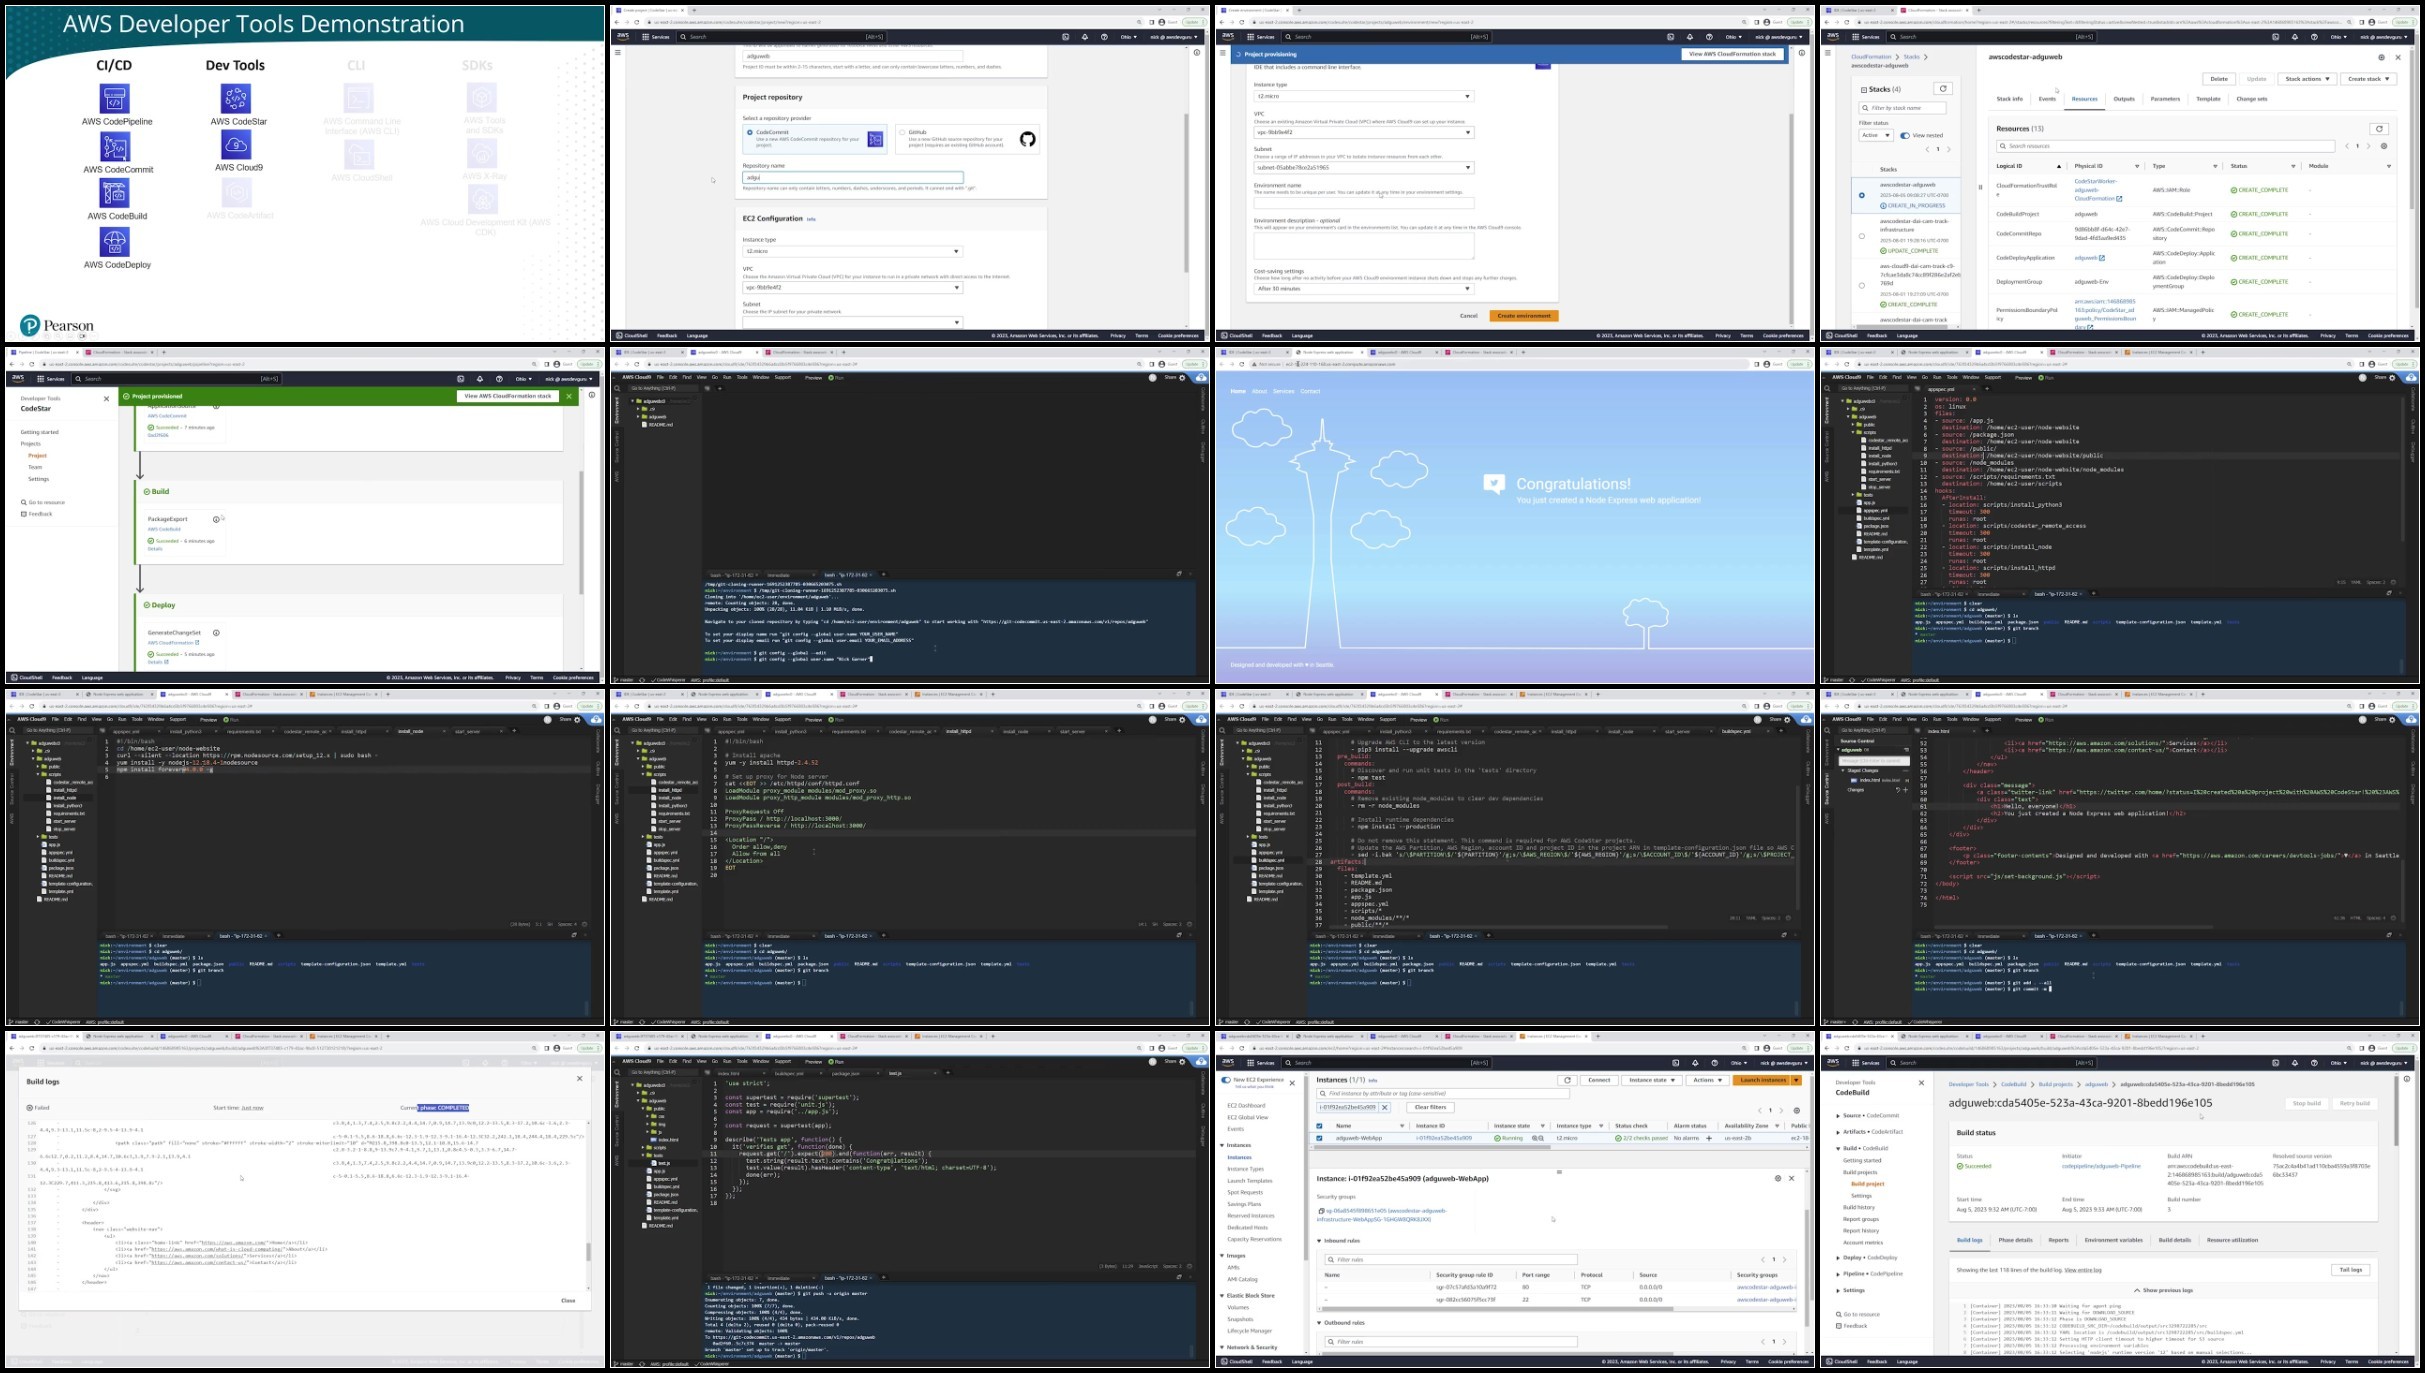Click the help icon in the CodeBuild frame header

pyautogui.click(x=2314, y=1063)
